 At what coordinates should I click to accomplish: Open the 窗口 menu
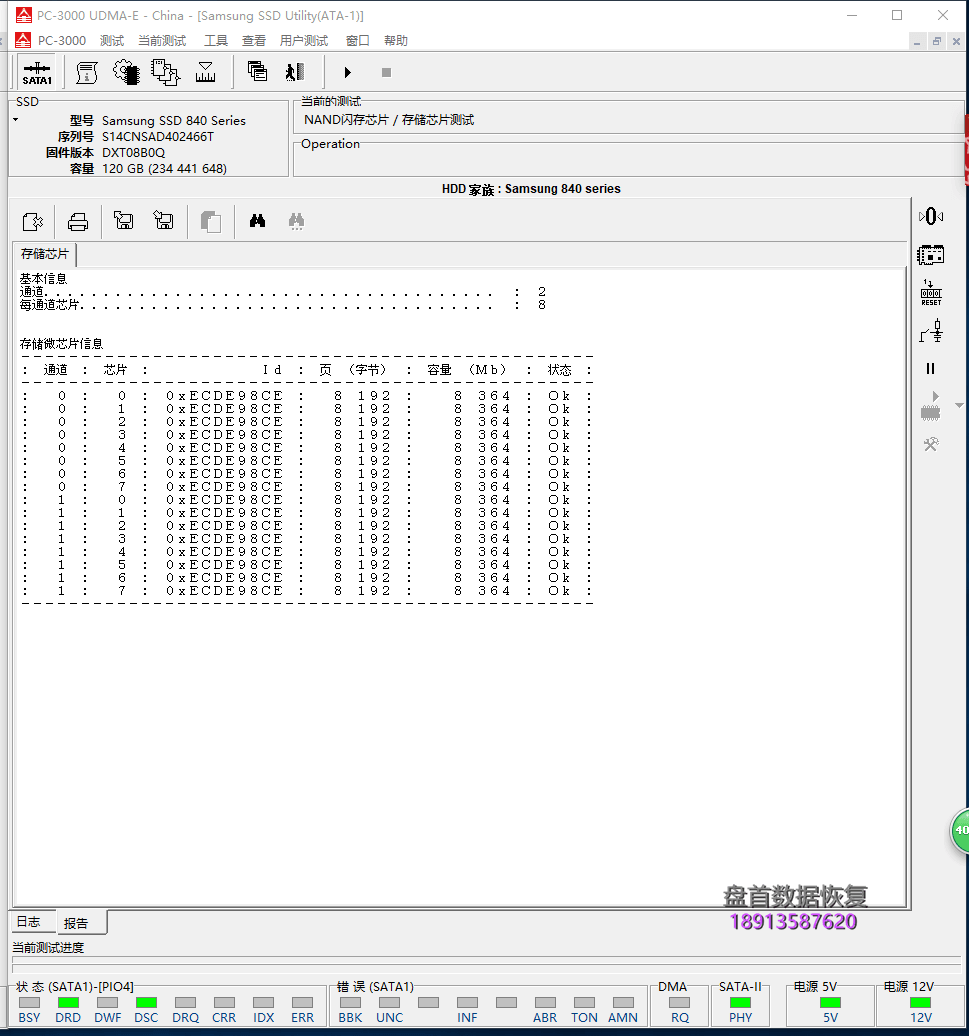357,40
